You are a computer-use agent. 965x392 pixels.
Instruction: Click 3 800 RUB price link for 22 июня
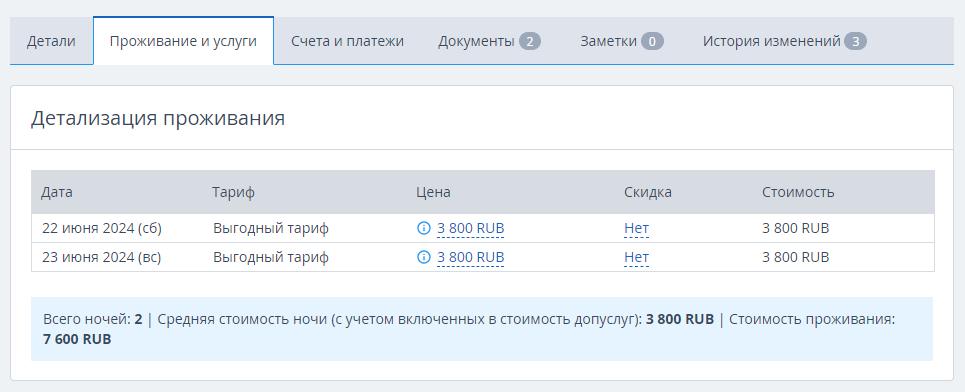tap(470, 228)
